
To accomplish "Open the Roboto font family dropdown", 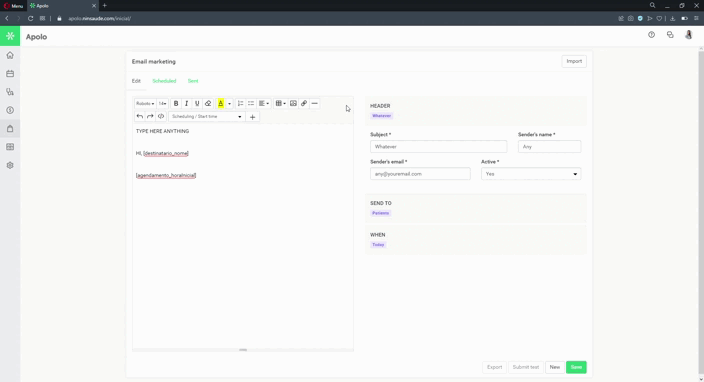I will pos(145,104).
